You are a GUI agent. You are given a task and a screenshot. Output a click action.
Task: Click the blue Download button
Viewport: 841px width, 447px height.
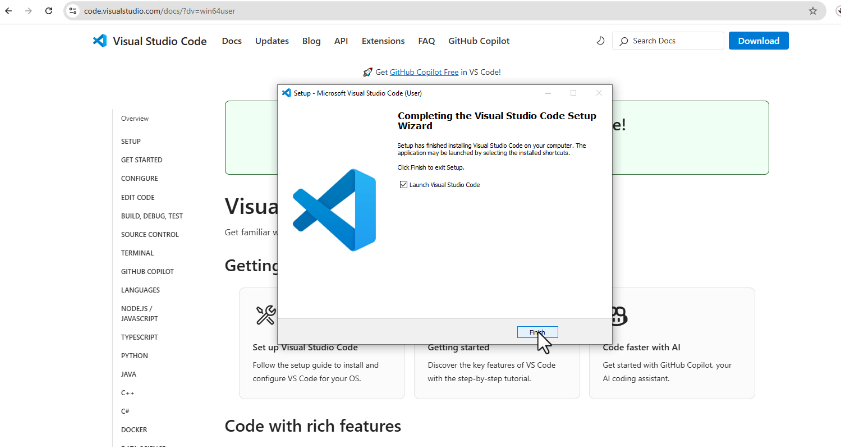(x=758, y=41)
